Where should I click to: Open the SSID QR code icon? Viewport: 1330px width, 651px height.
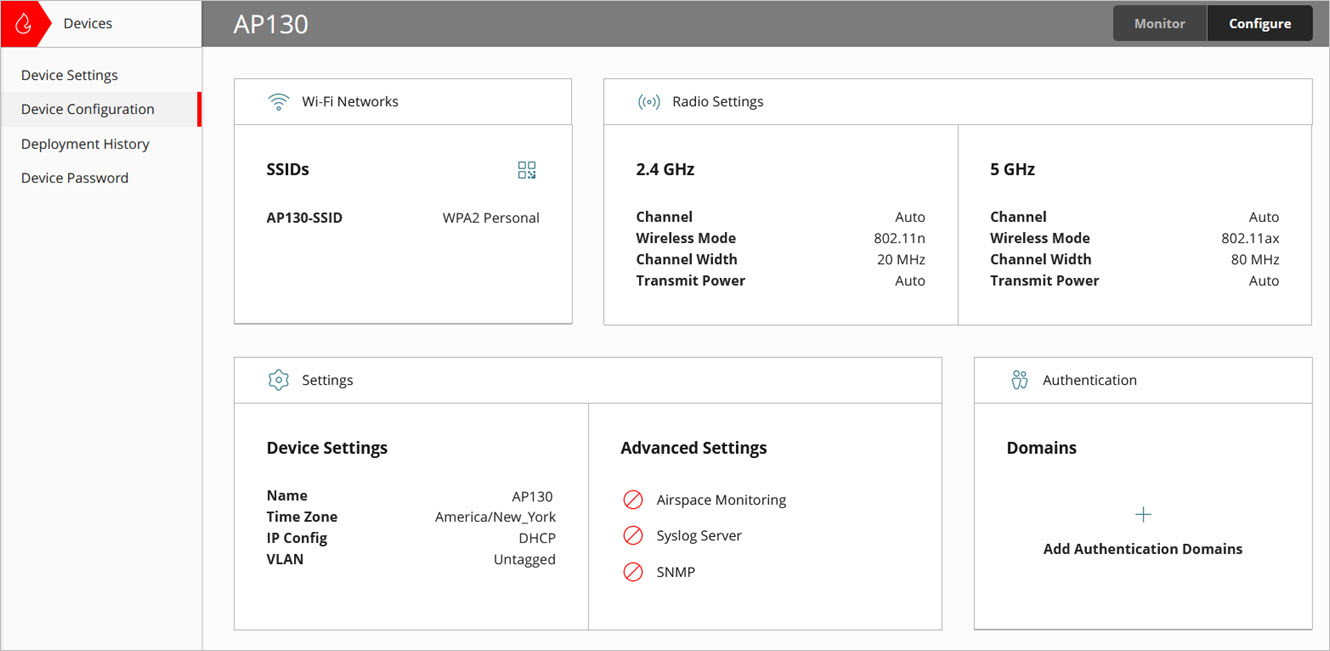(526, 169)
